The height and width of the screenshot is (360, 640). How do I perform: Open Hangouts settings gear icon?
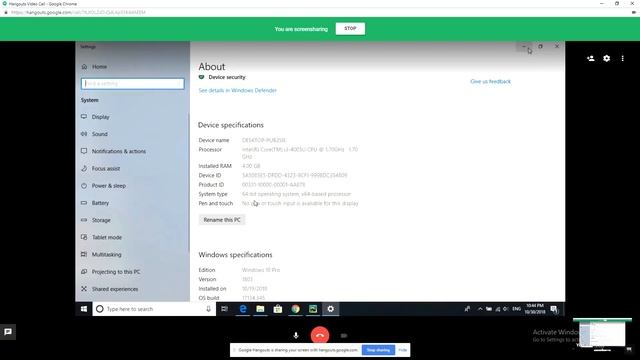pos(607,58)
